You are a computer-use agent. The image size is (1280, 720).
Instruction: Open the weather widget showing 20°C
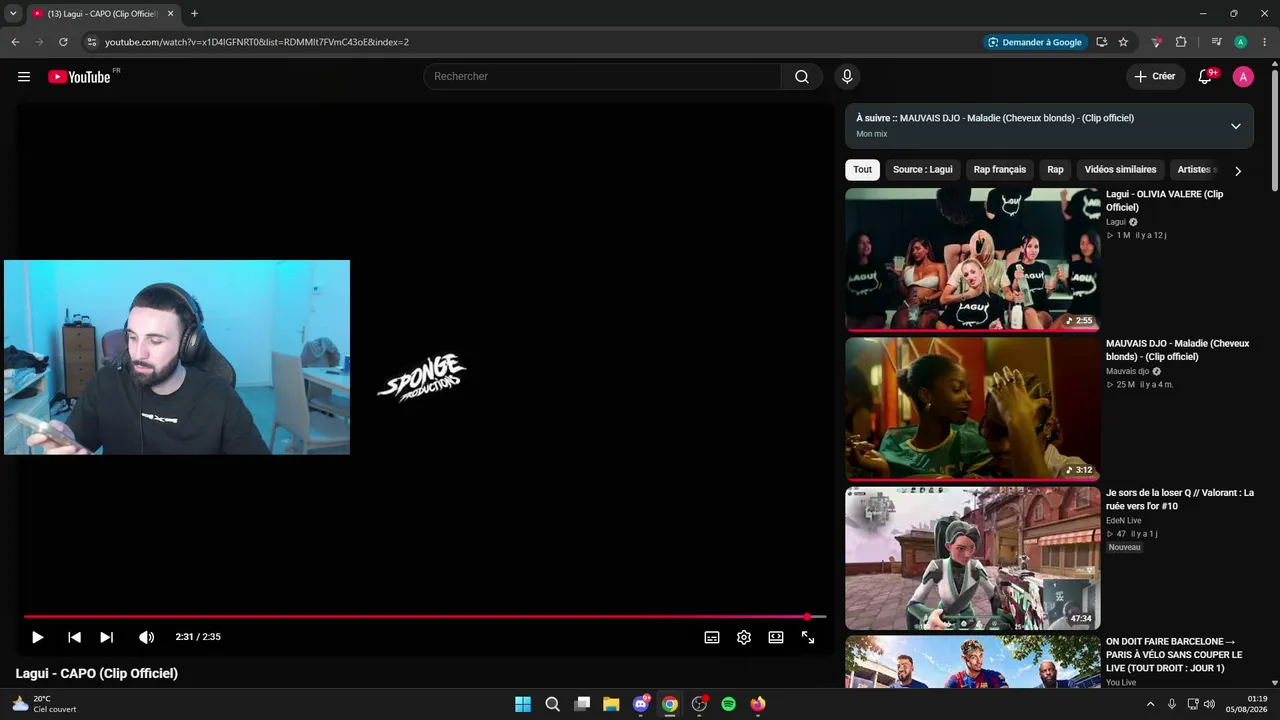pos(44,704)
